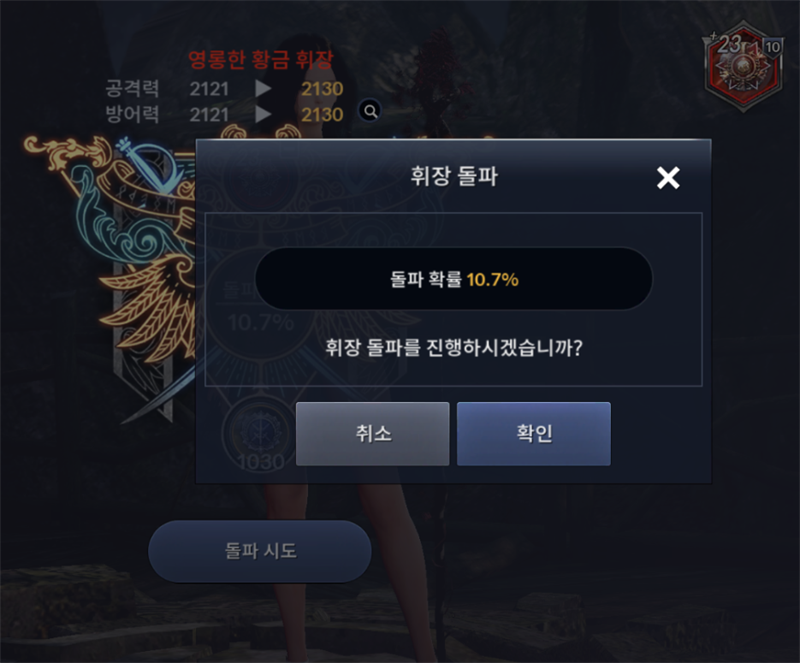This screenshot has width=800, height=663.
Task: Click the defense power arrow indicator
Action: (x=263, y=114)
